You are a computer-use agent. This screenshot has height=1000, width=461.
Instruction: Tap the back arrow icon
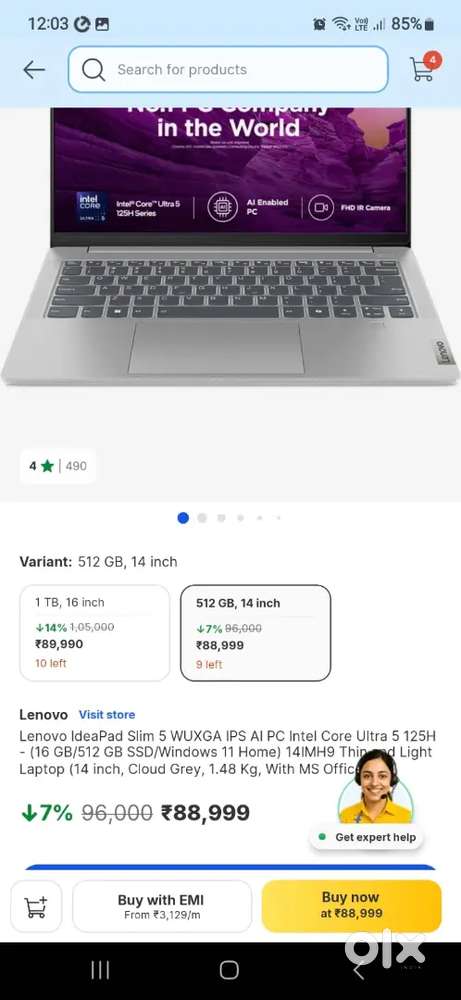[34, 70]
